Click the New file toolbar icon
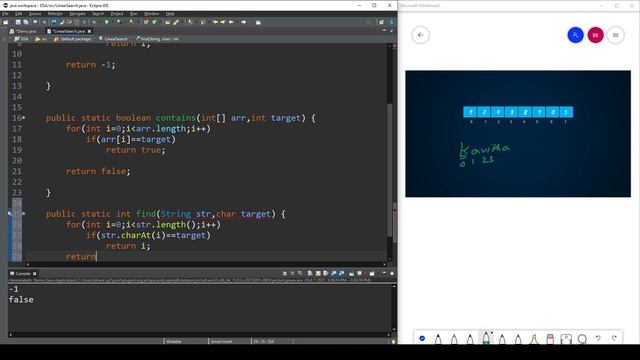 click(x=5, y=22)
